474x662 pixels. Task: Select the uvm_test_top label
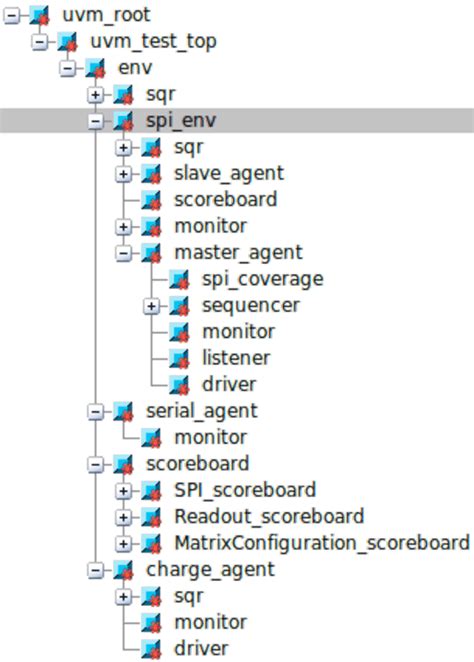[x=154, y=42]
